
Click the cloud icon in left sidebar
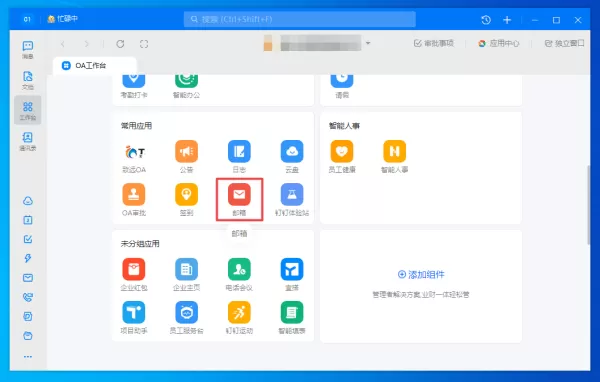click(x=28, y=201)
